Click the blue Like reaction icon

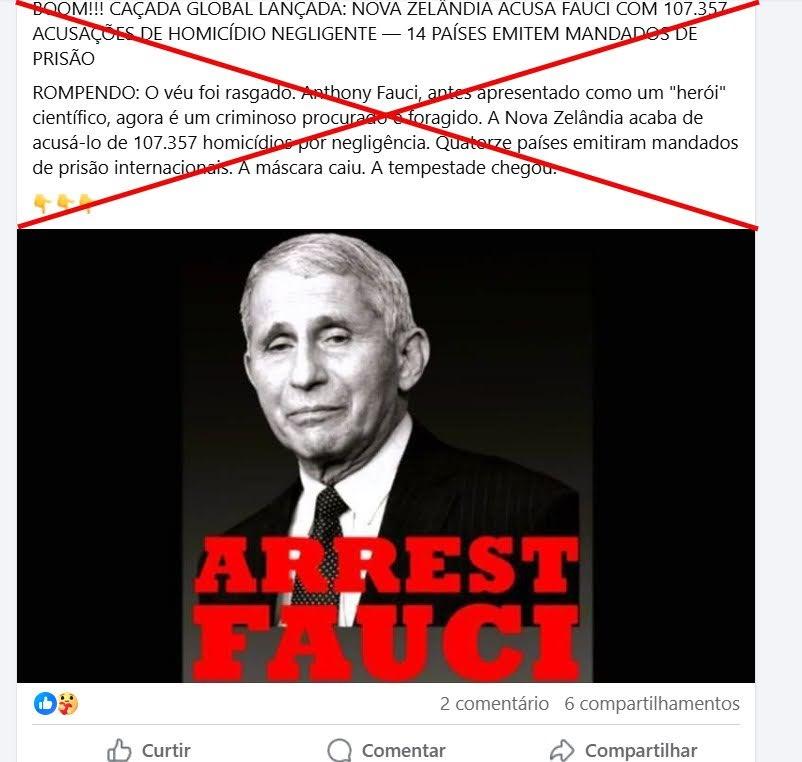[45, 703]
